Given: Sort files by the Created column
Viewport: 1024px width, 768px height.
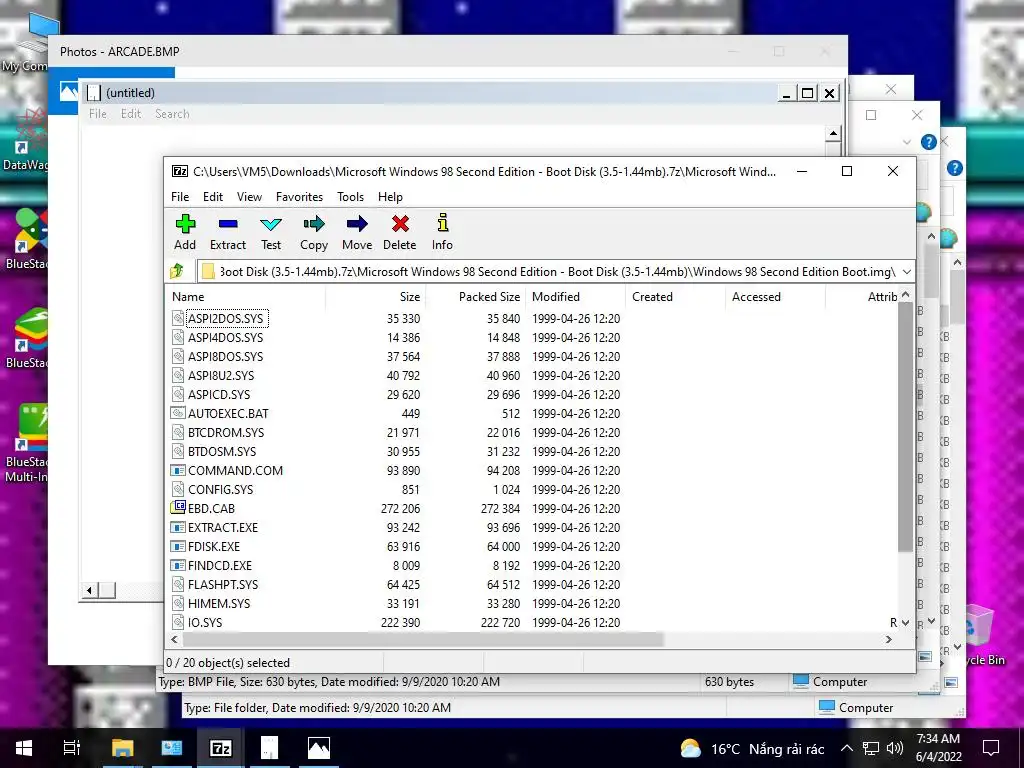Looking at the screenshot, I should [675, 296].
